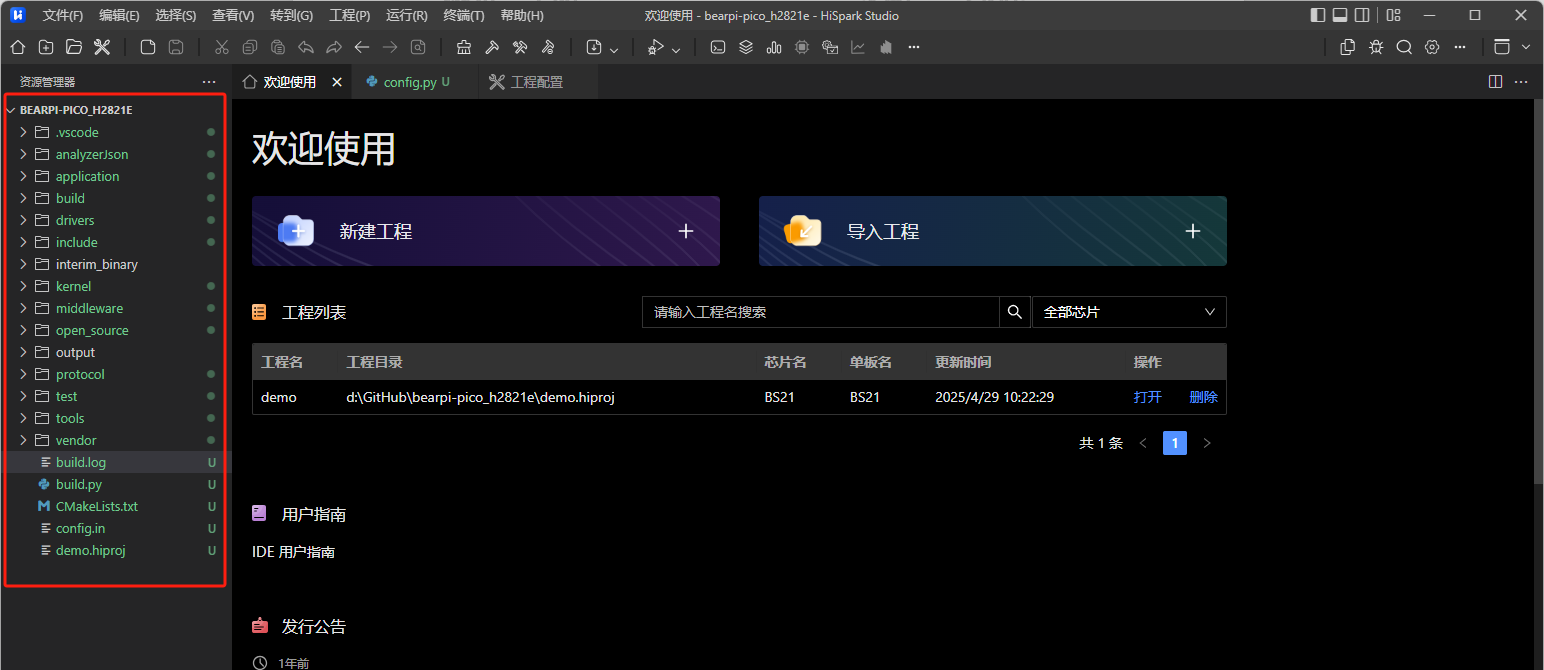The height and width of the screenshot is (670, 1544).
Task: Close the 欢迎使用 tab
Action: tap(337, 82)
